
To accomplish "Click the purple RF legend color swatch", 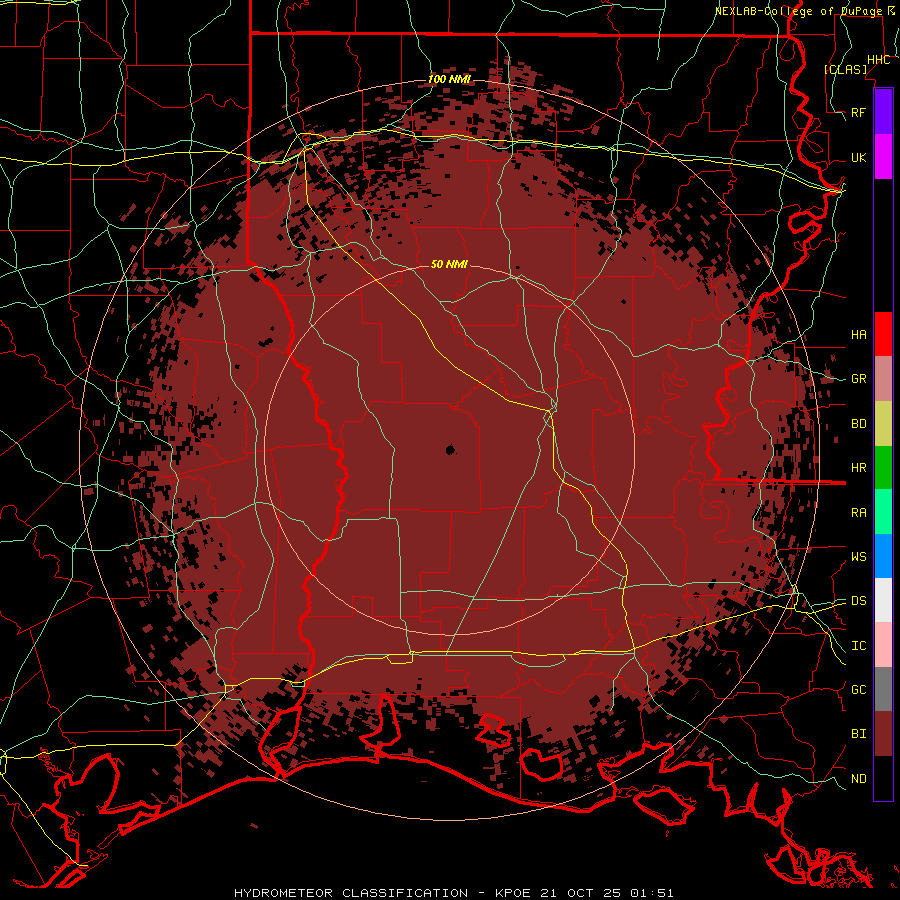I will coord(883,112).
